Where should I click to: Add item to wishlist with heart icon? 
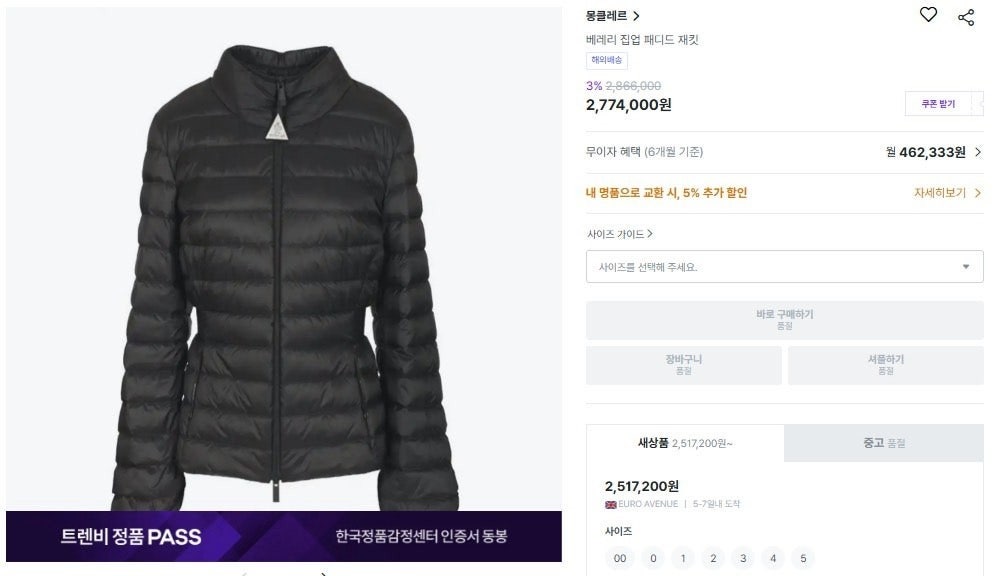(928, 15)
